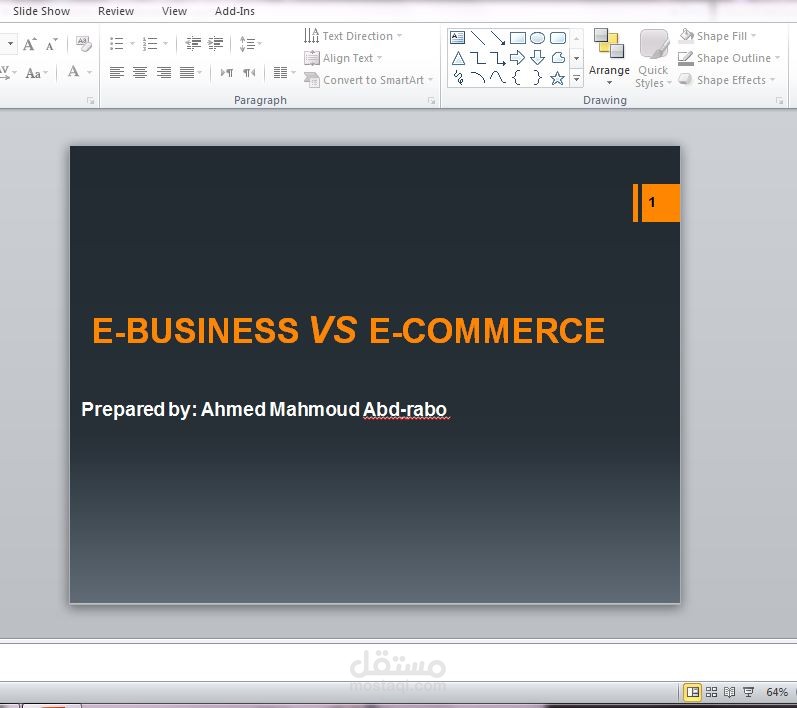Insert a text box from the shapes gallery
Screen dimensions: 797x708
[x=457, y=38]
